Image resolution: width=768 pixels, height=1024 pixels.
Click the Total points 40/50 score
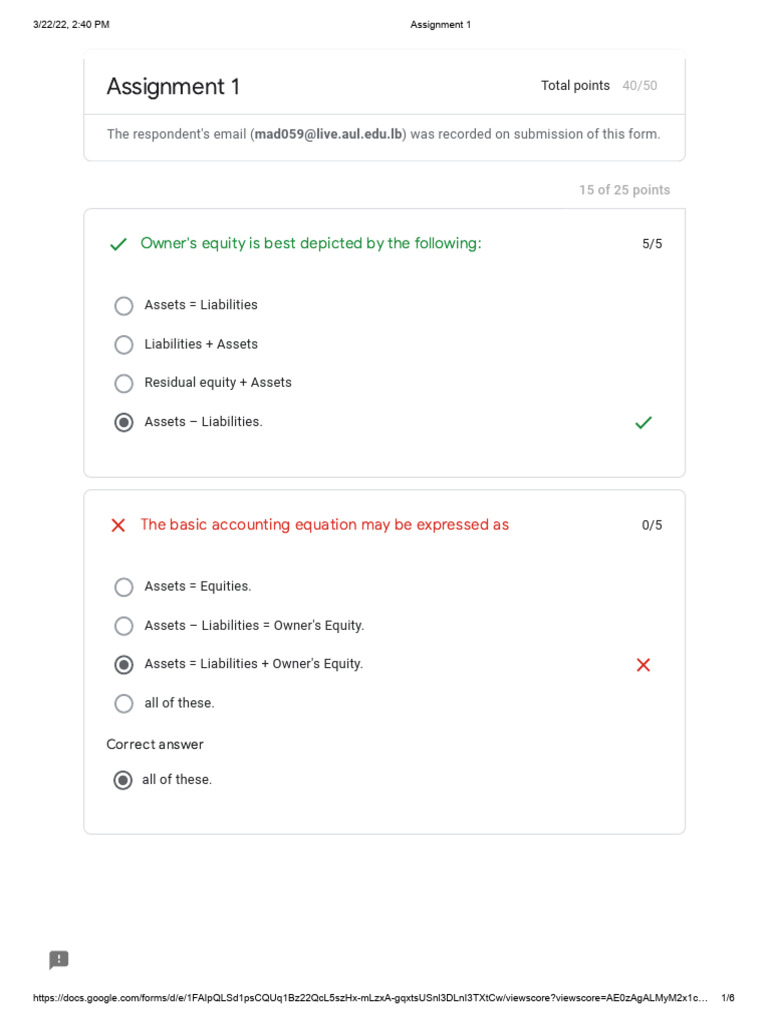pos(599,86)
